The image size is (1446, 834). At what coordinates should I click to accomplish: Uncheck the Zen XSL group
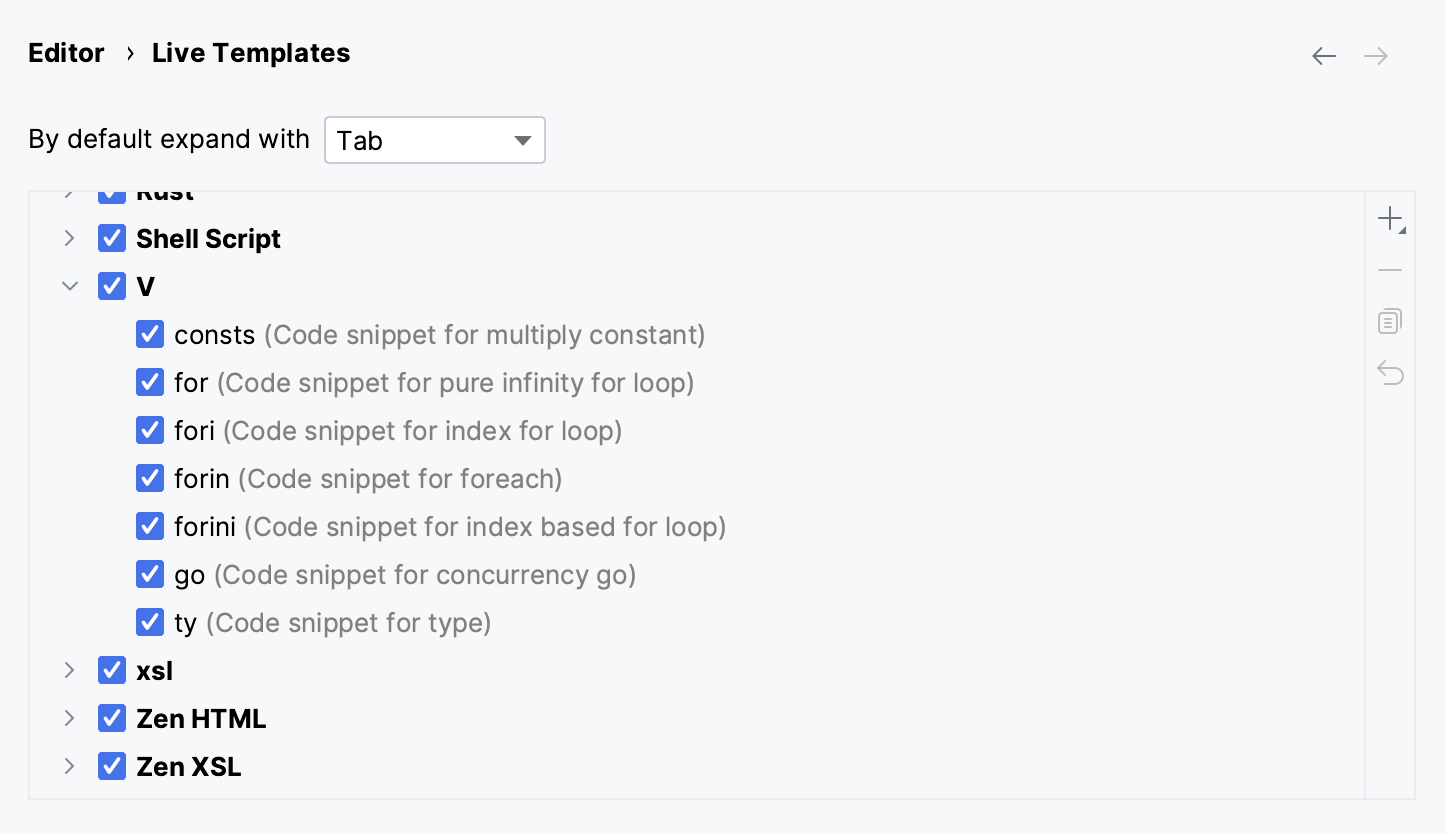tap(111, 766)
